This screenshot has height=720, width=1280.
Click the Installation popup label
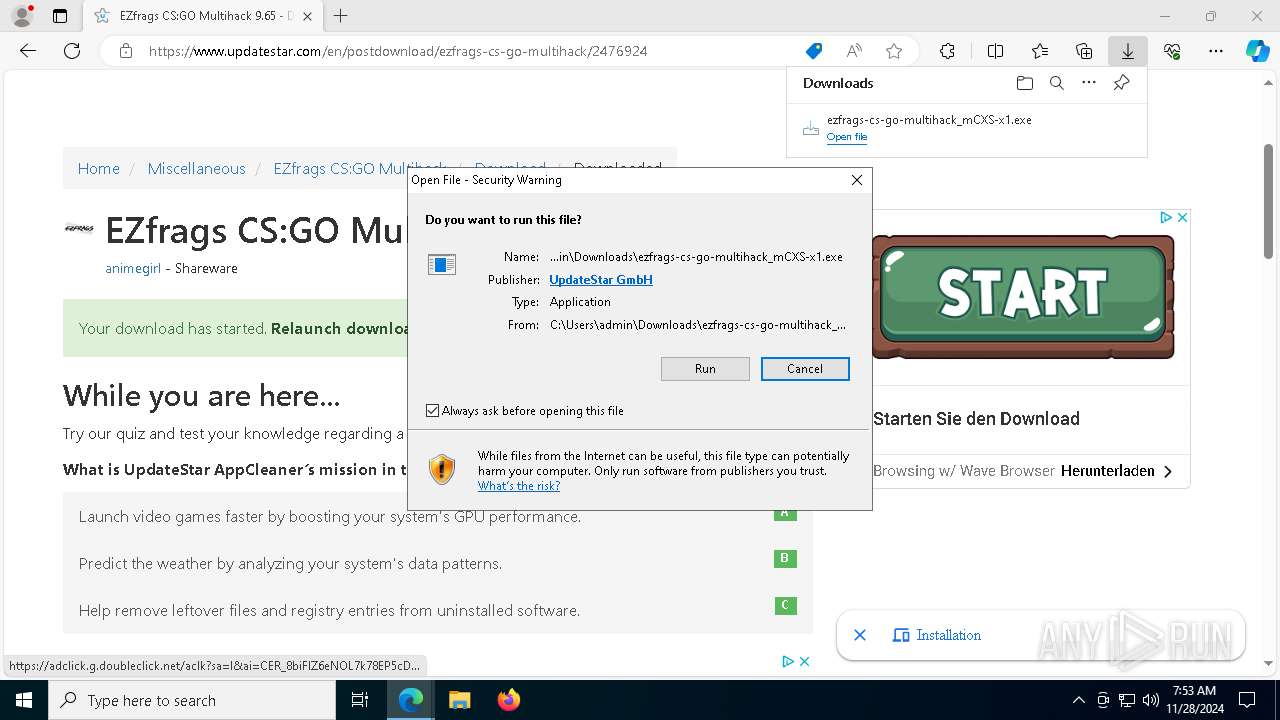948,635
